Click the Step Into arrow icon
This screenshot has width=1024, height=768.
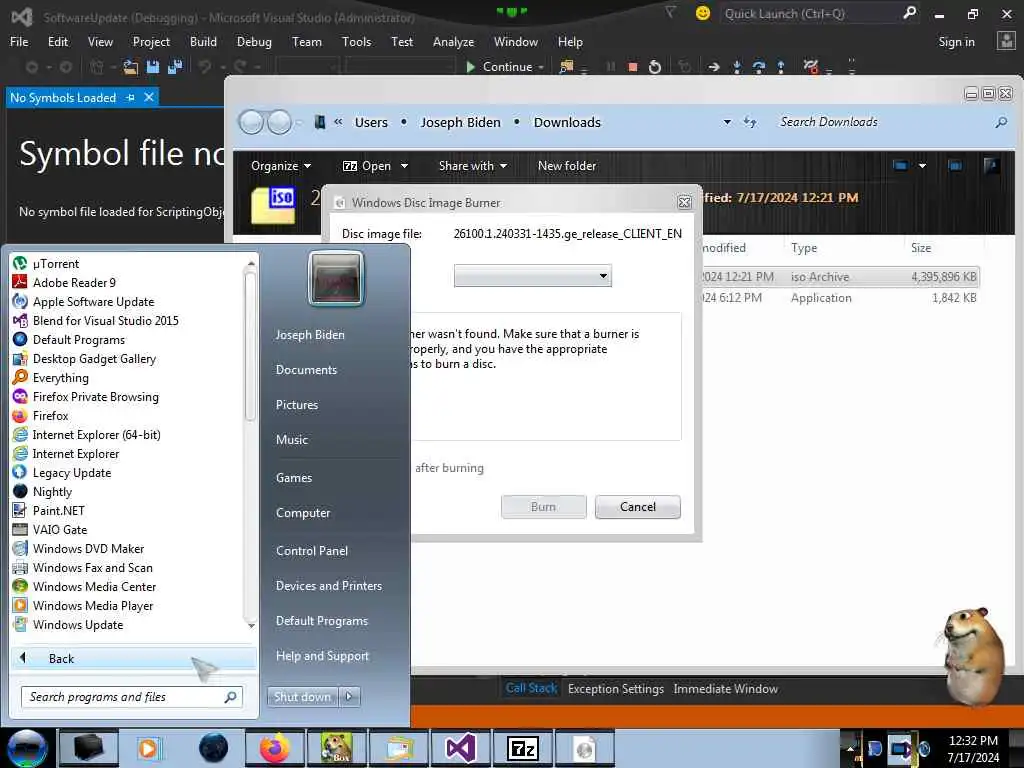(x=737, y=67)
